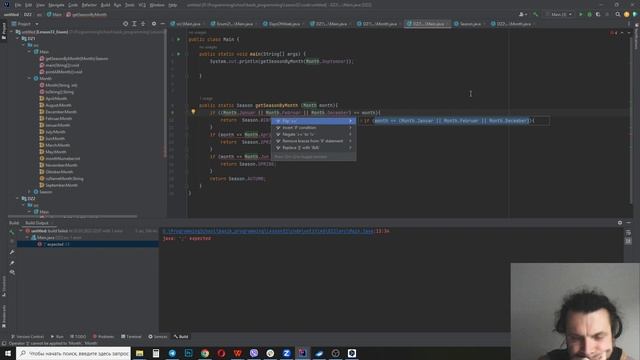Open the Edit menu

(28, 5)
